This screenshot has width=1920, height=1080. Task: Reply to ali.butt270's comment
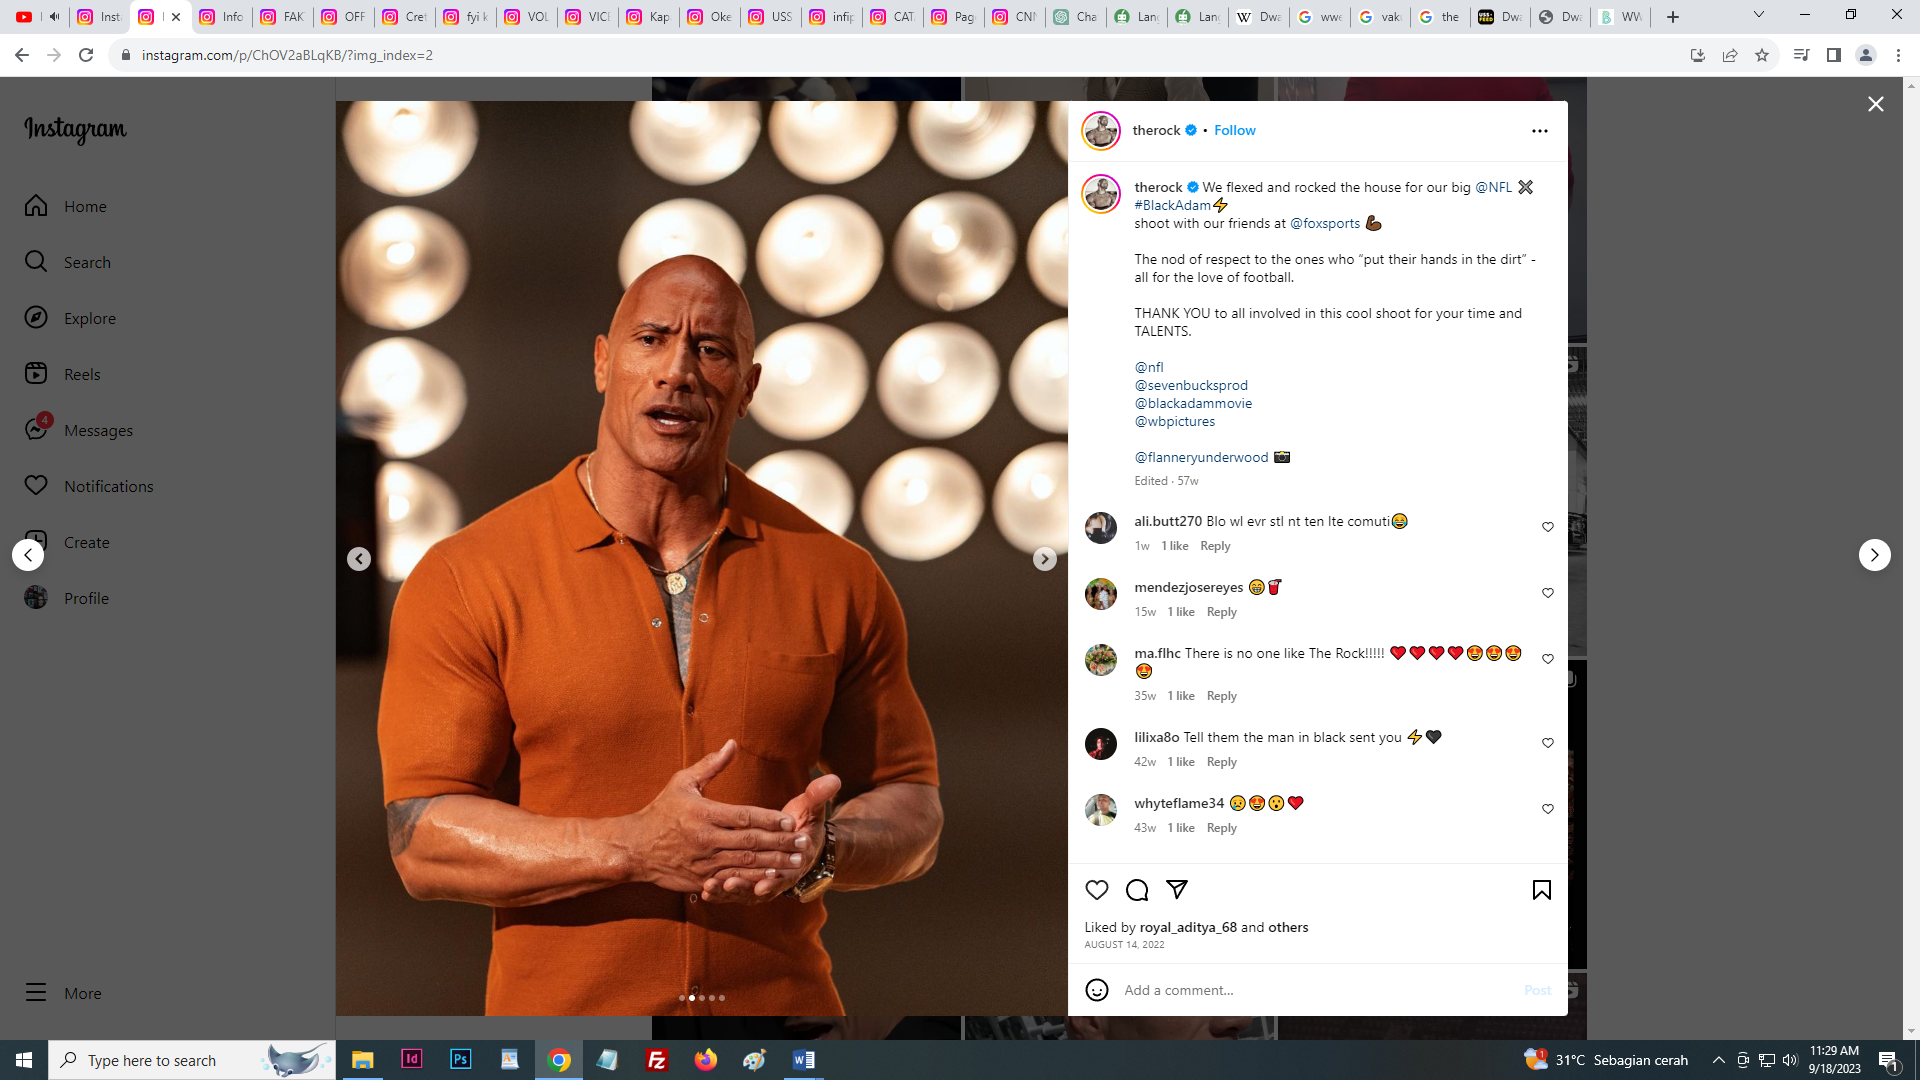(1215, 546)
